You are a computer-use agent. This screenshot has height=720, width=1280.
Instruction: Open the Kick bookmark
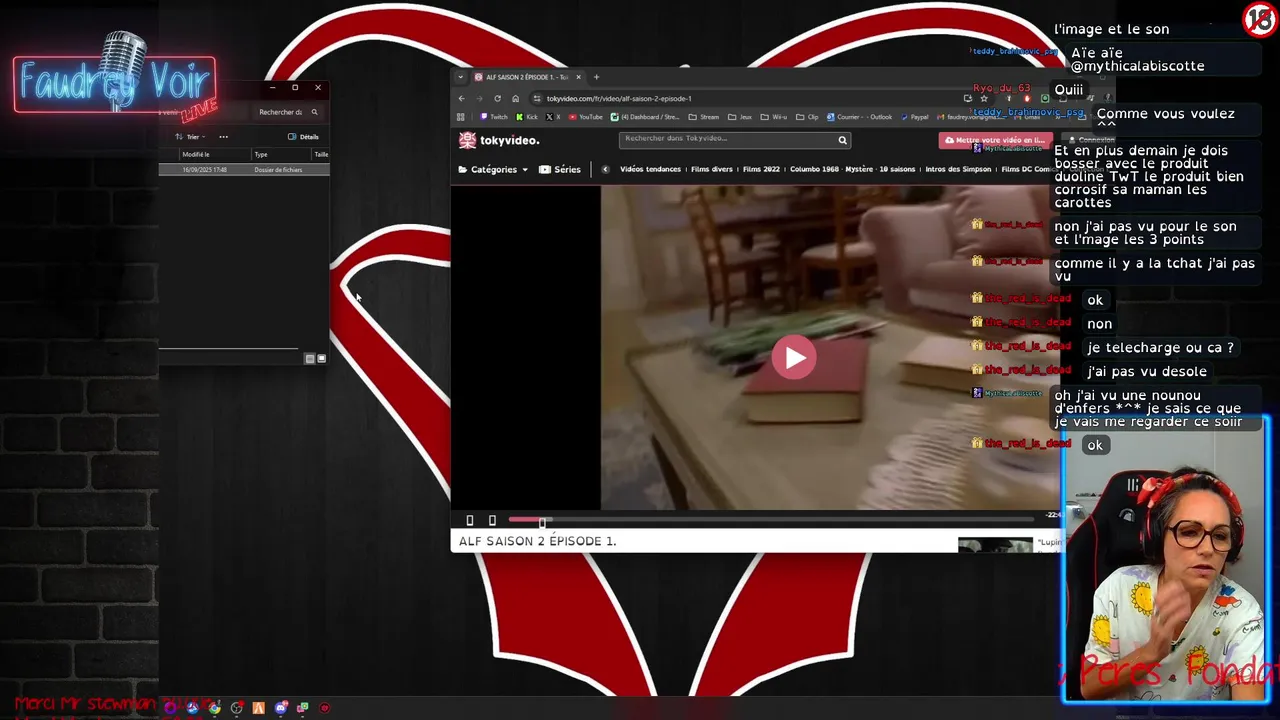(526, 117)
